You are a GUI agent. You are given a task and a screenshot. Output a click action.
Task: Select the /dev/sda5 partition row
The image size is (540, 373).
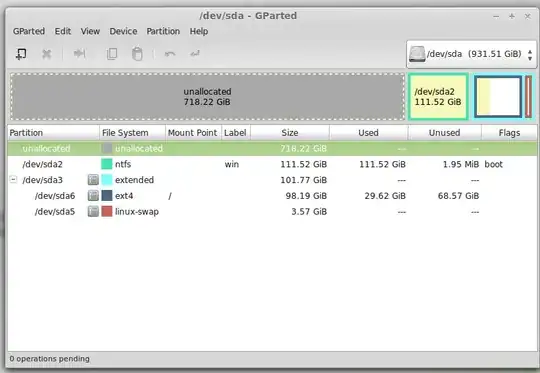click(272, 211)
